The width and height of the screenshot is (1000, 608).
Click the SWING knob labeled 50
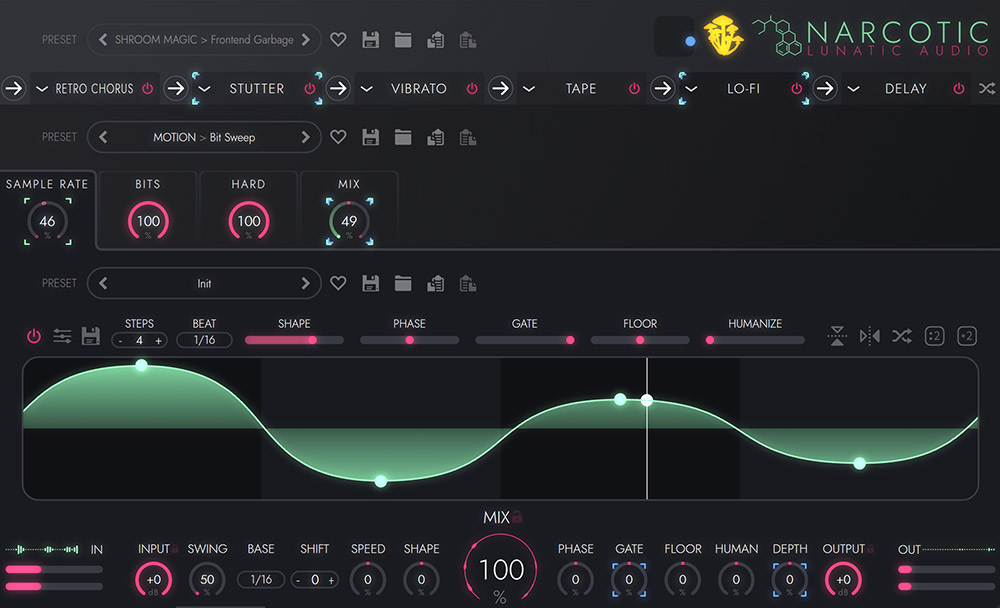click(x=207, y=580)
